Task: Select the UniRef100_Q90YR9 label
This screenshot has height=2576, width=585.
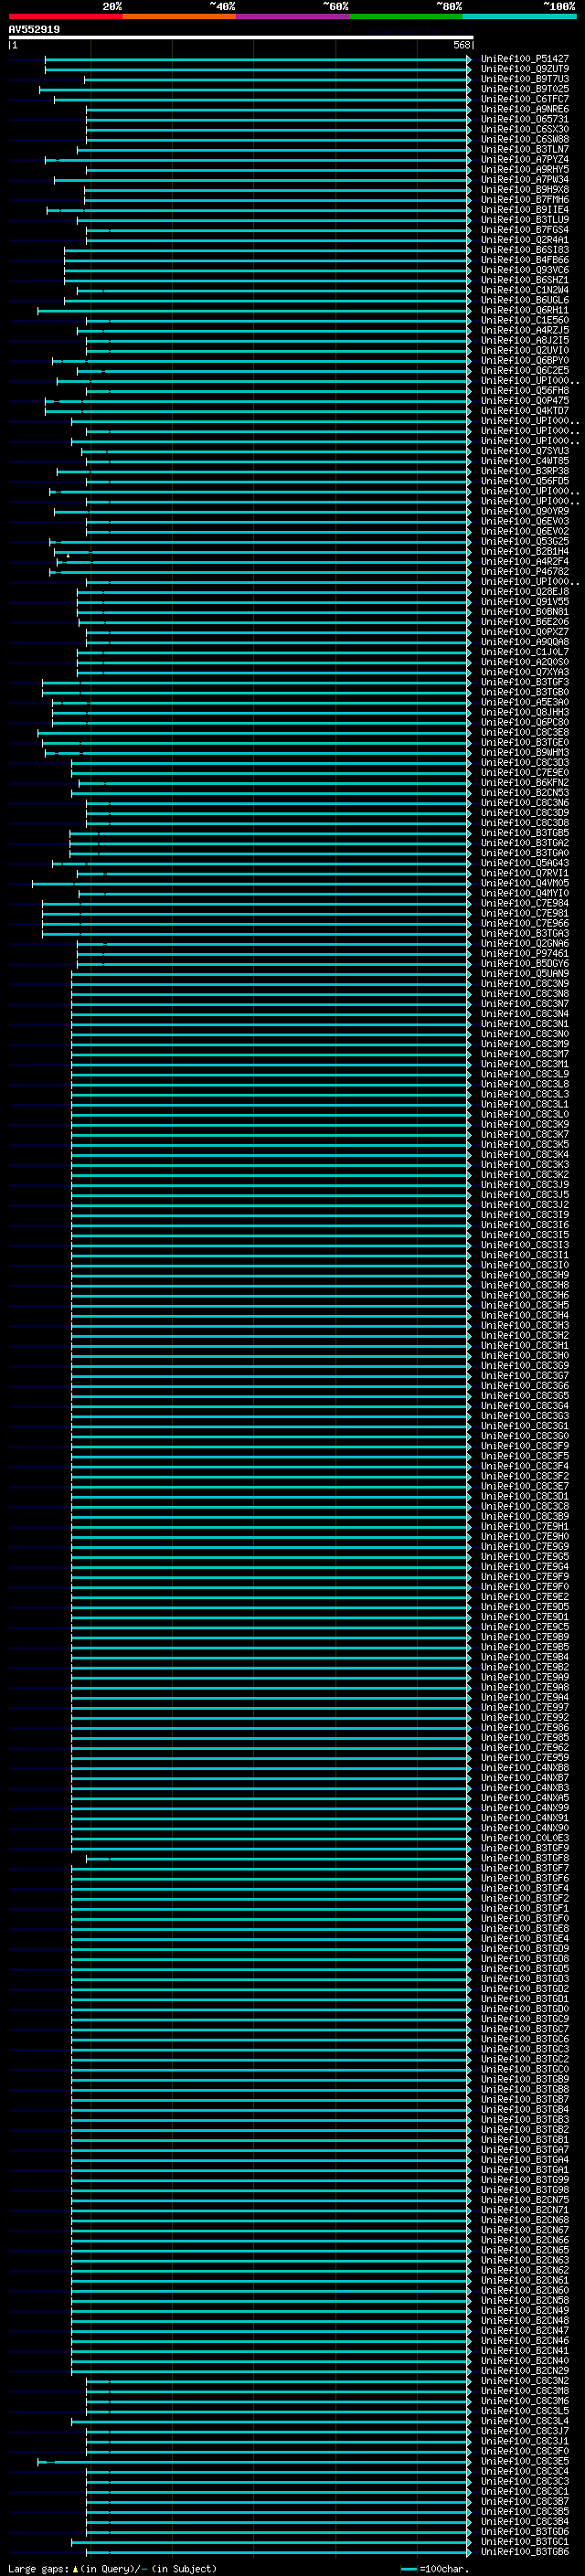Action: 525,511
